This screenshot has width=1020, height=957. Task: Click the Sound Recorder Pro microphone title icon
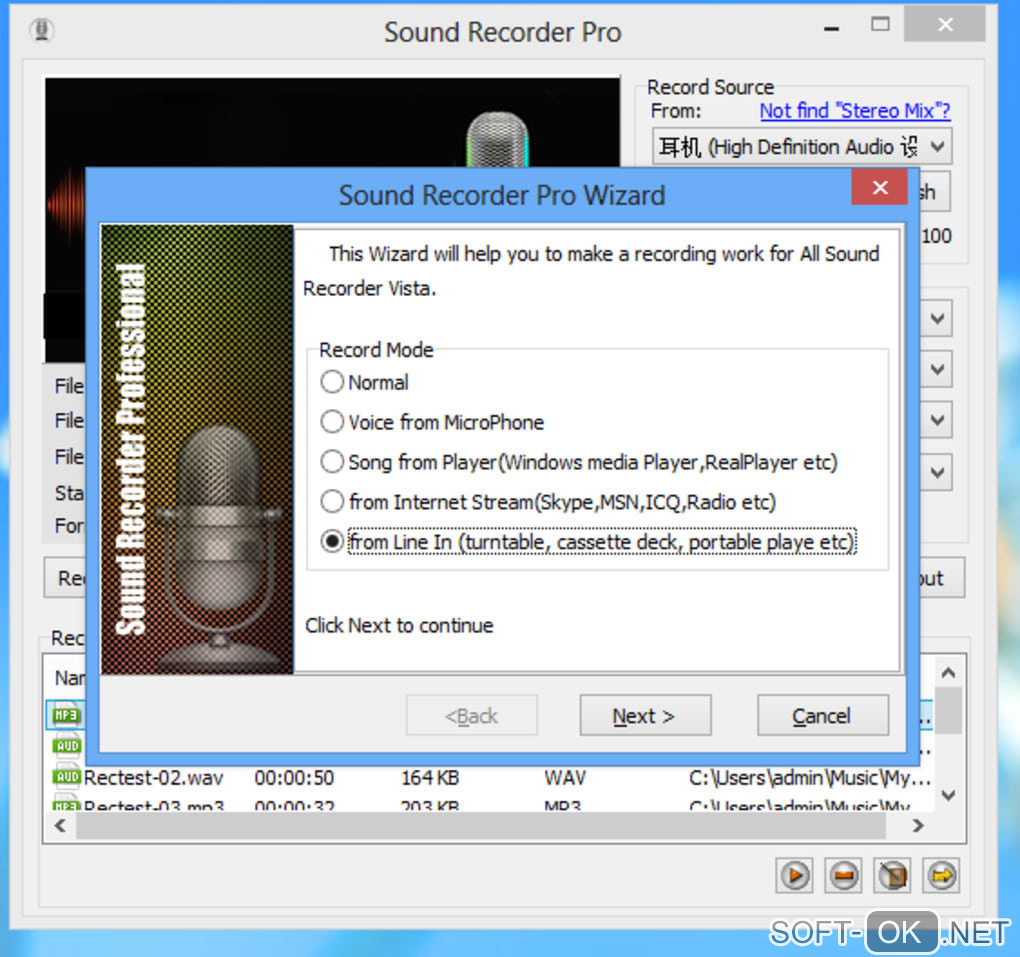coord(42,30)
